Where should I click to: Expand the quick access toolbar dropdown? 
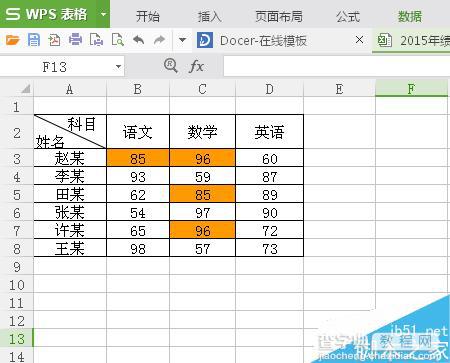[182, 40]
